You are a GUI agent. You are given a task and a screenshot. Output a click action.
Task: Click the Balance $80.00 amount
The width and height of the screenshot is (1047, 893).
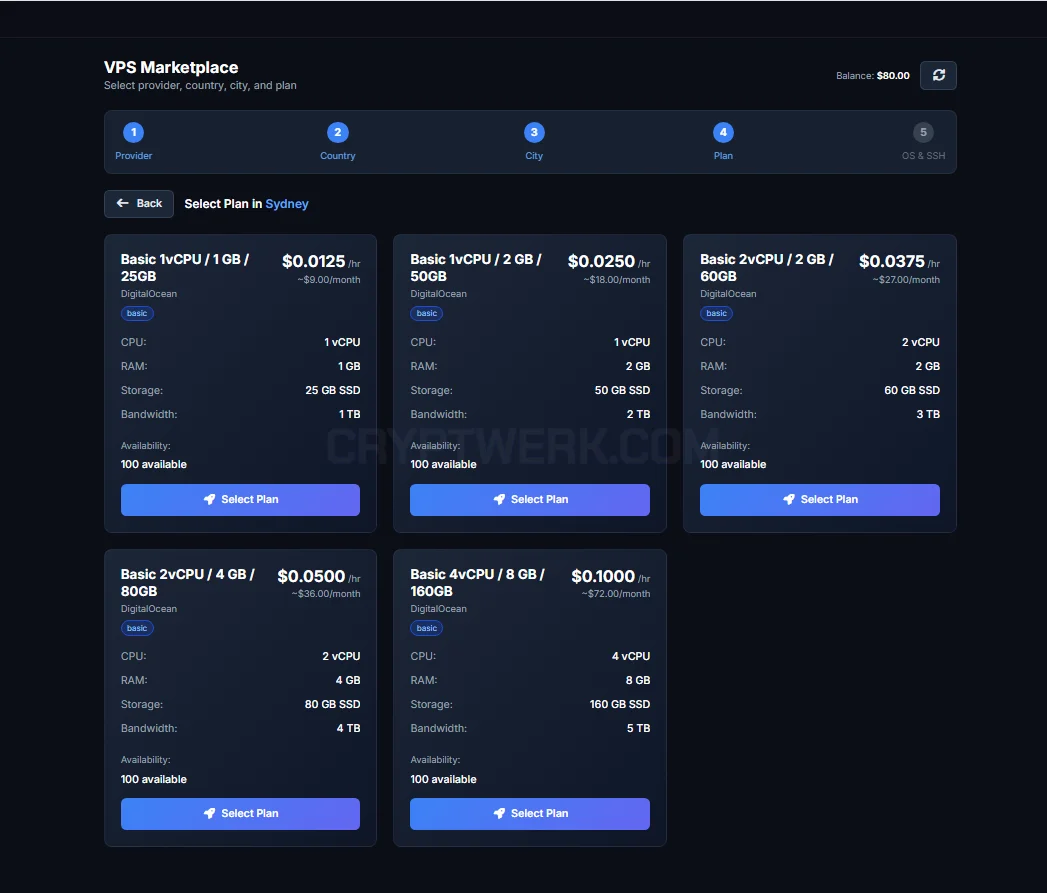pyautogui.click(x=893, y=75)
